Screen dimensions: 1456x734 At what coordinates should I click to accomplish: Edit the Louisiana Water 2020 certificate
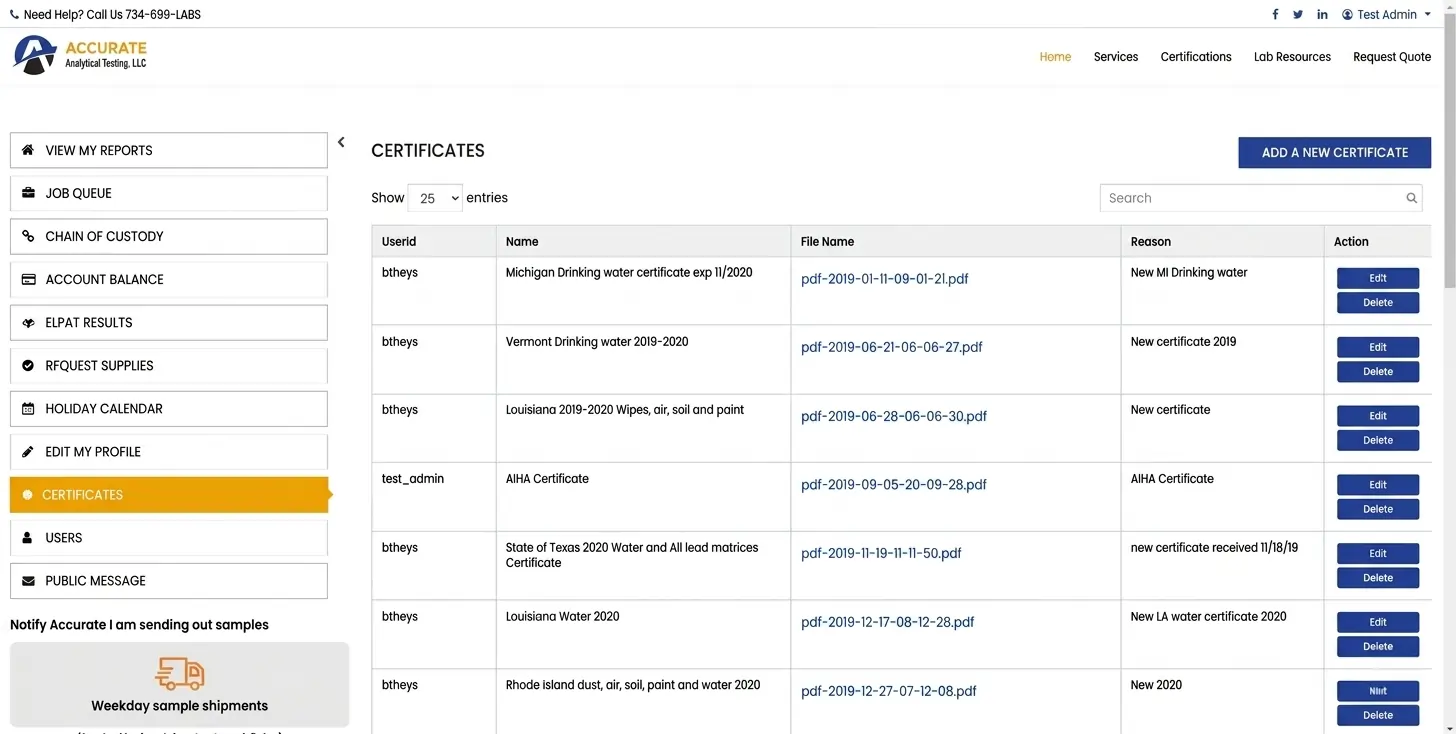coord(1378,622)
